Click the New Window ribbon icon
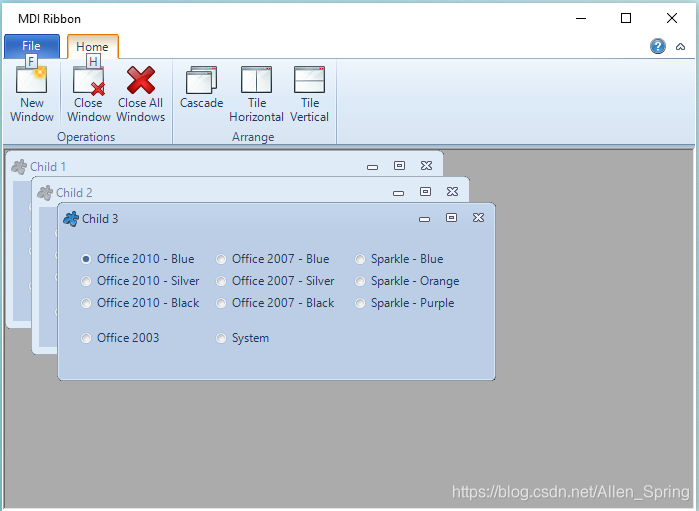The image size is (699, 511). [32, 80]
